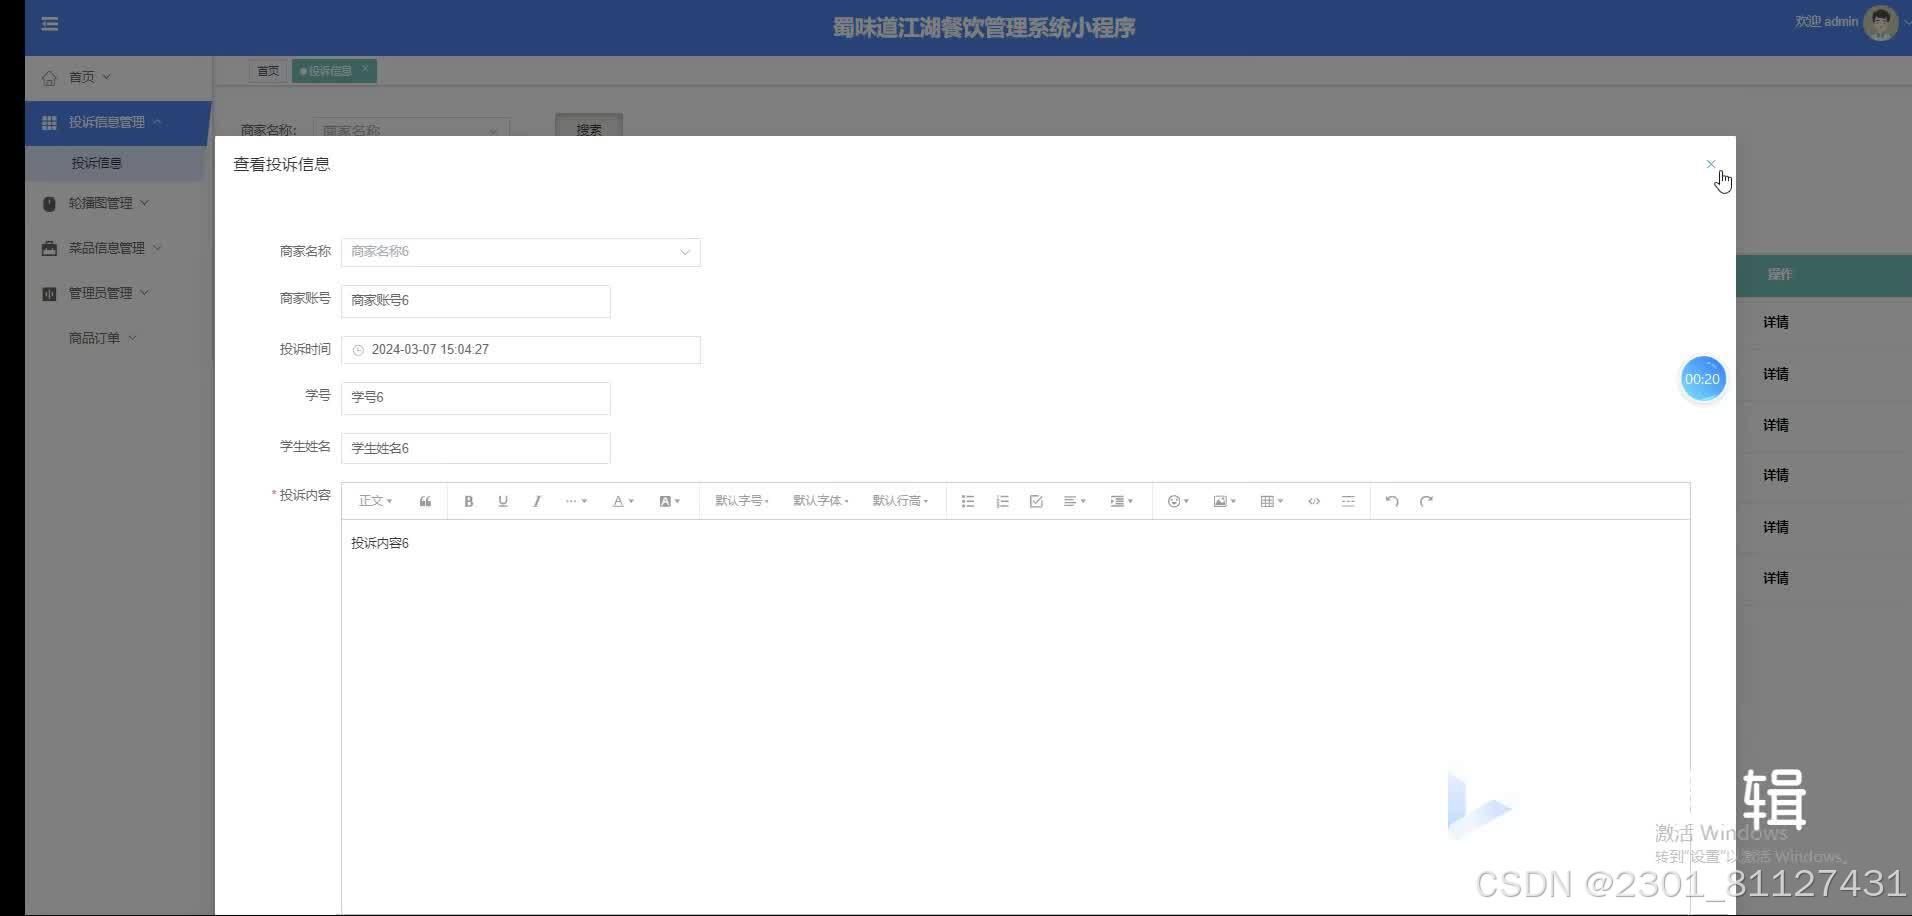1912x916 pixels.
Task: Open 商家名称 dropdown in dialog
Action: (x=520, y=252)
